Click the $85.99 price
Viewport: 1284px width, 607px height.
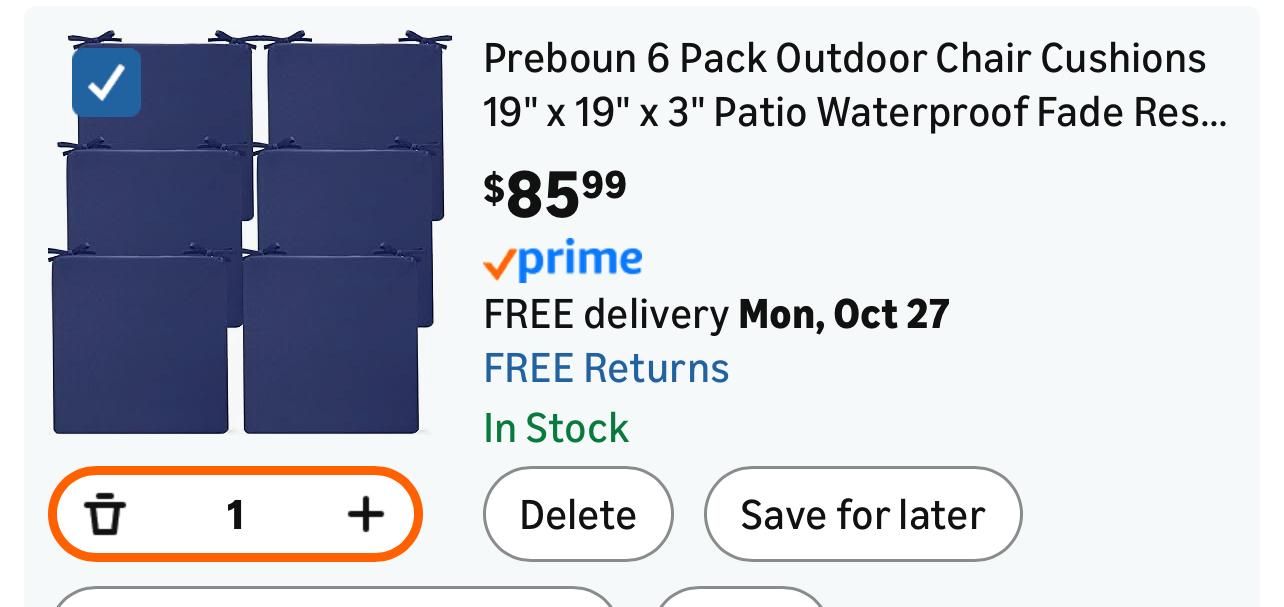tap(555, 192)
